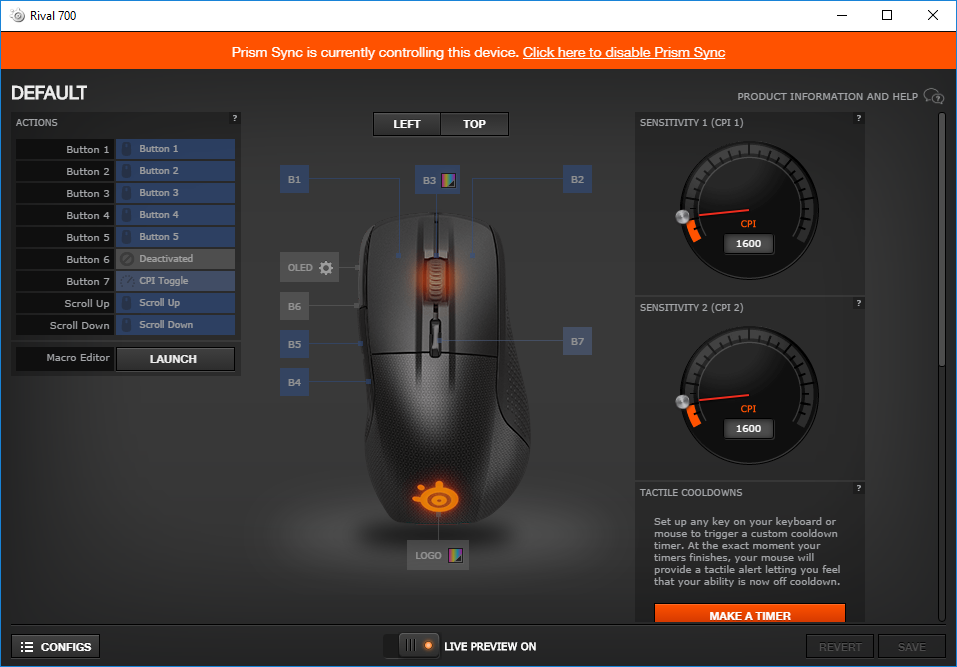Viewport: 957px width, 667px height.
Task: Open the Scroll Up assignment dropdown
Action: pyautogui.click(x=176, y=303)
